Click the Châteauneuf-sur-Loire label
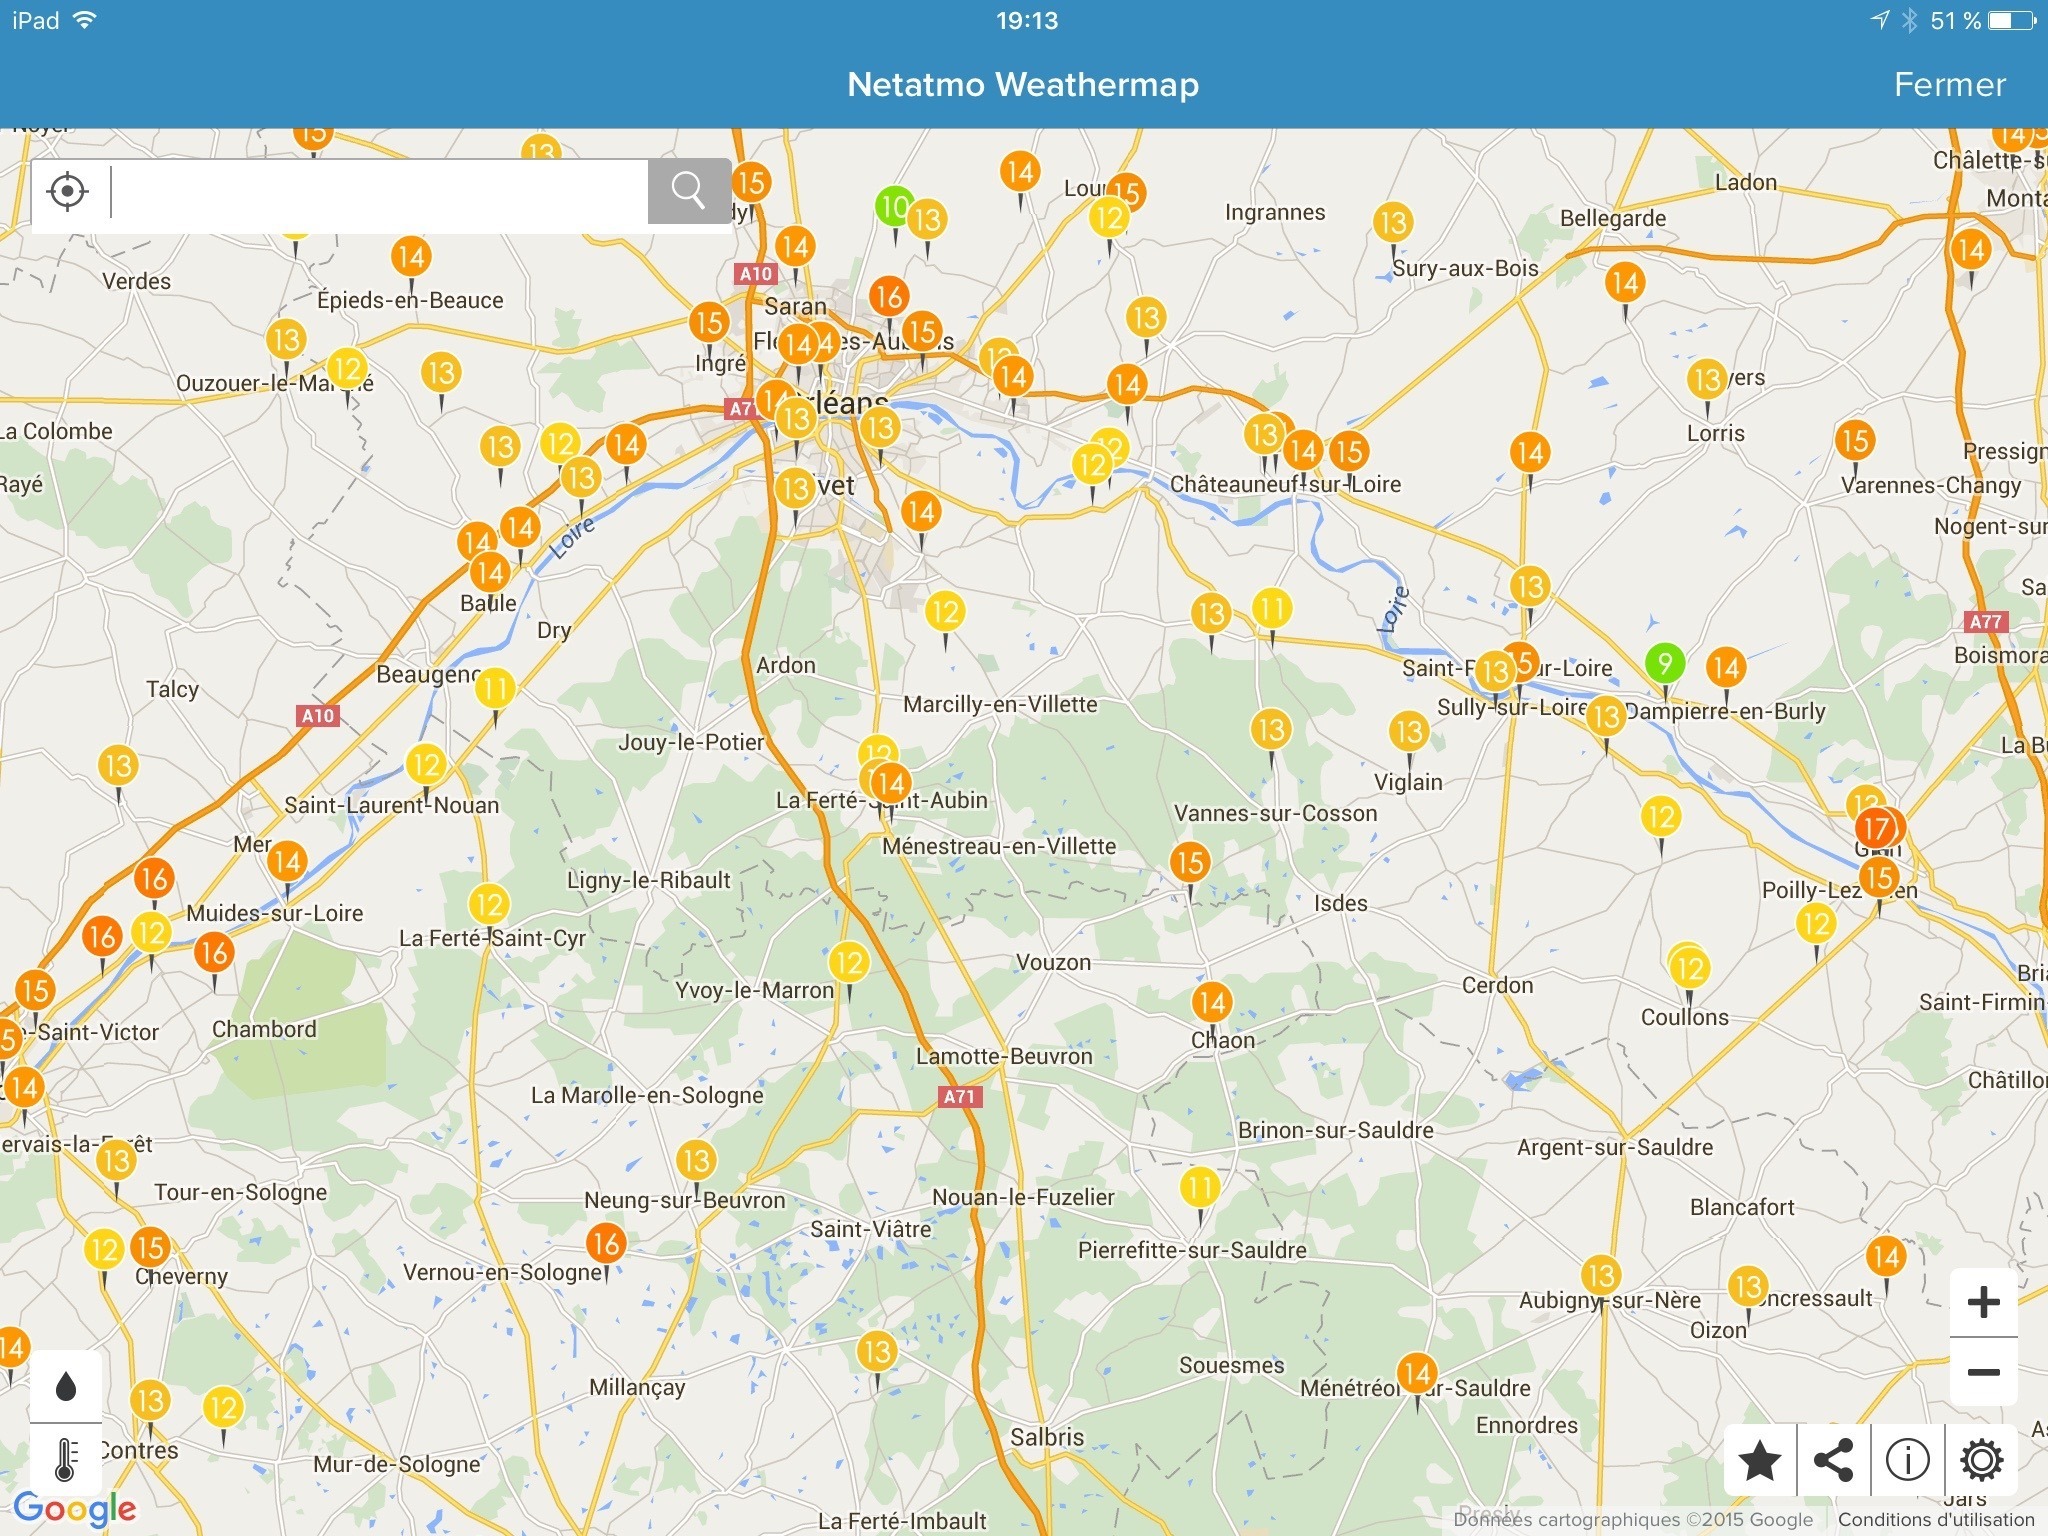The image size is (2048, 1536). 1285,484
